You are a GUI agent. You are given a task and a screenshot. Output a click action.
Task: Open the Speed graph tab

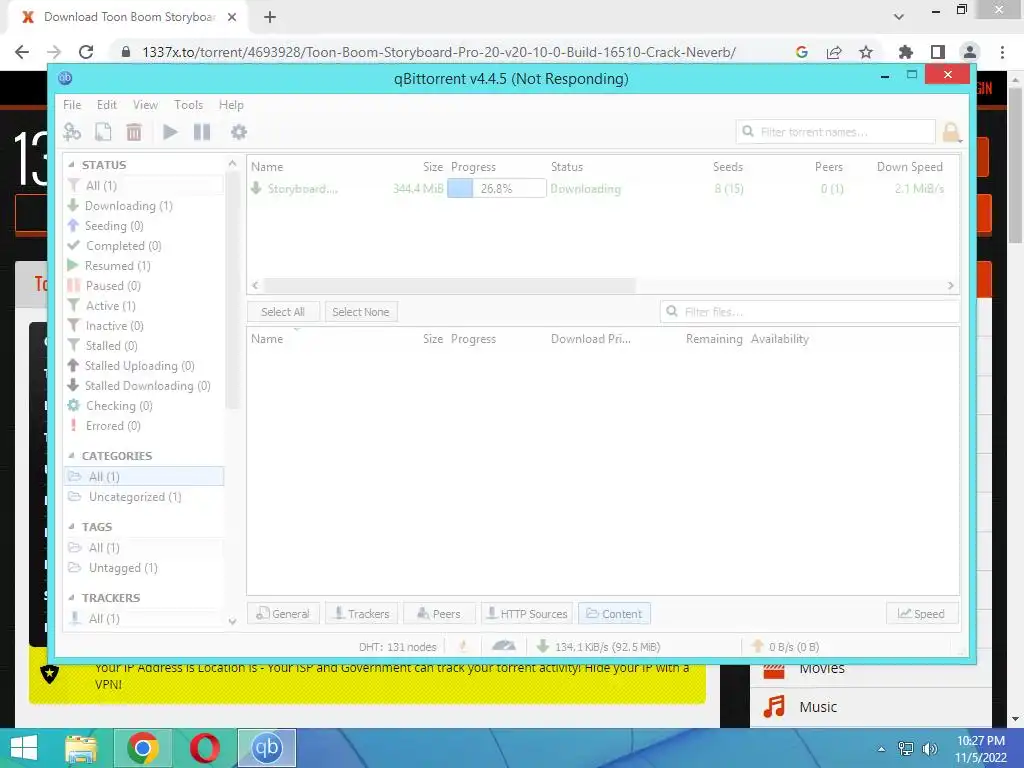[x=921, y=614]
